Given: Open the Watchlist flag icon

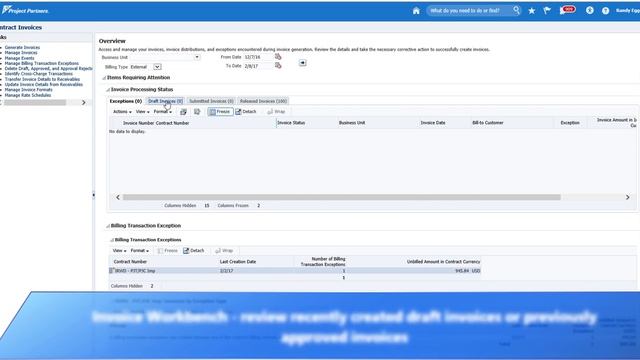Looking at the screenshot, I should pyautogui.click(x=547, y=11).
